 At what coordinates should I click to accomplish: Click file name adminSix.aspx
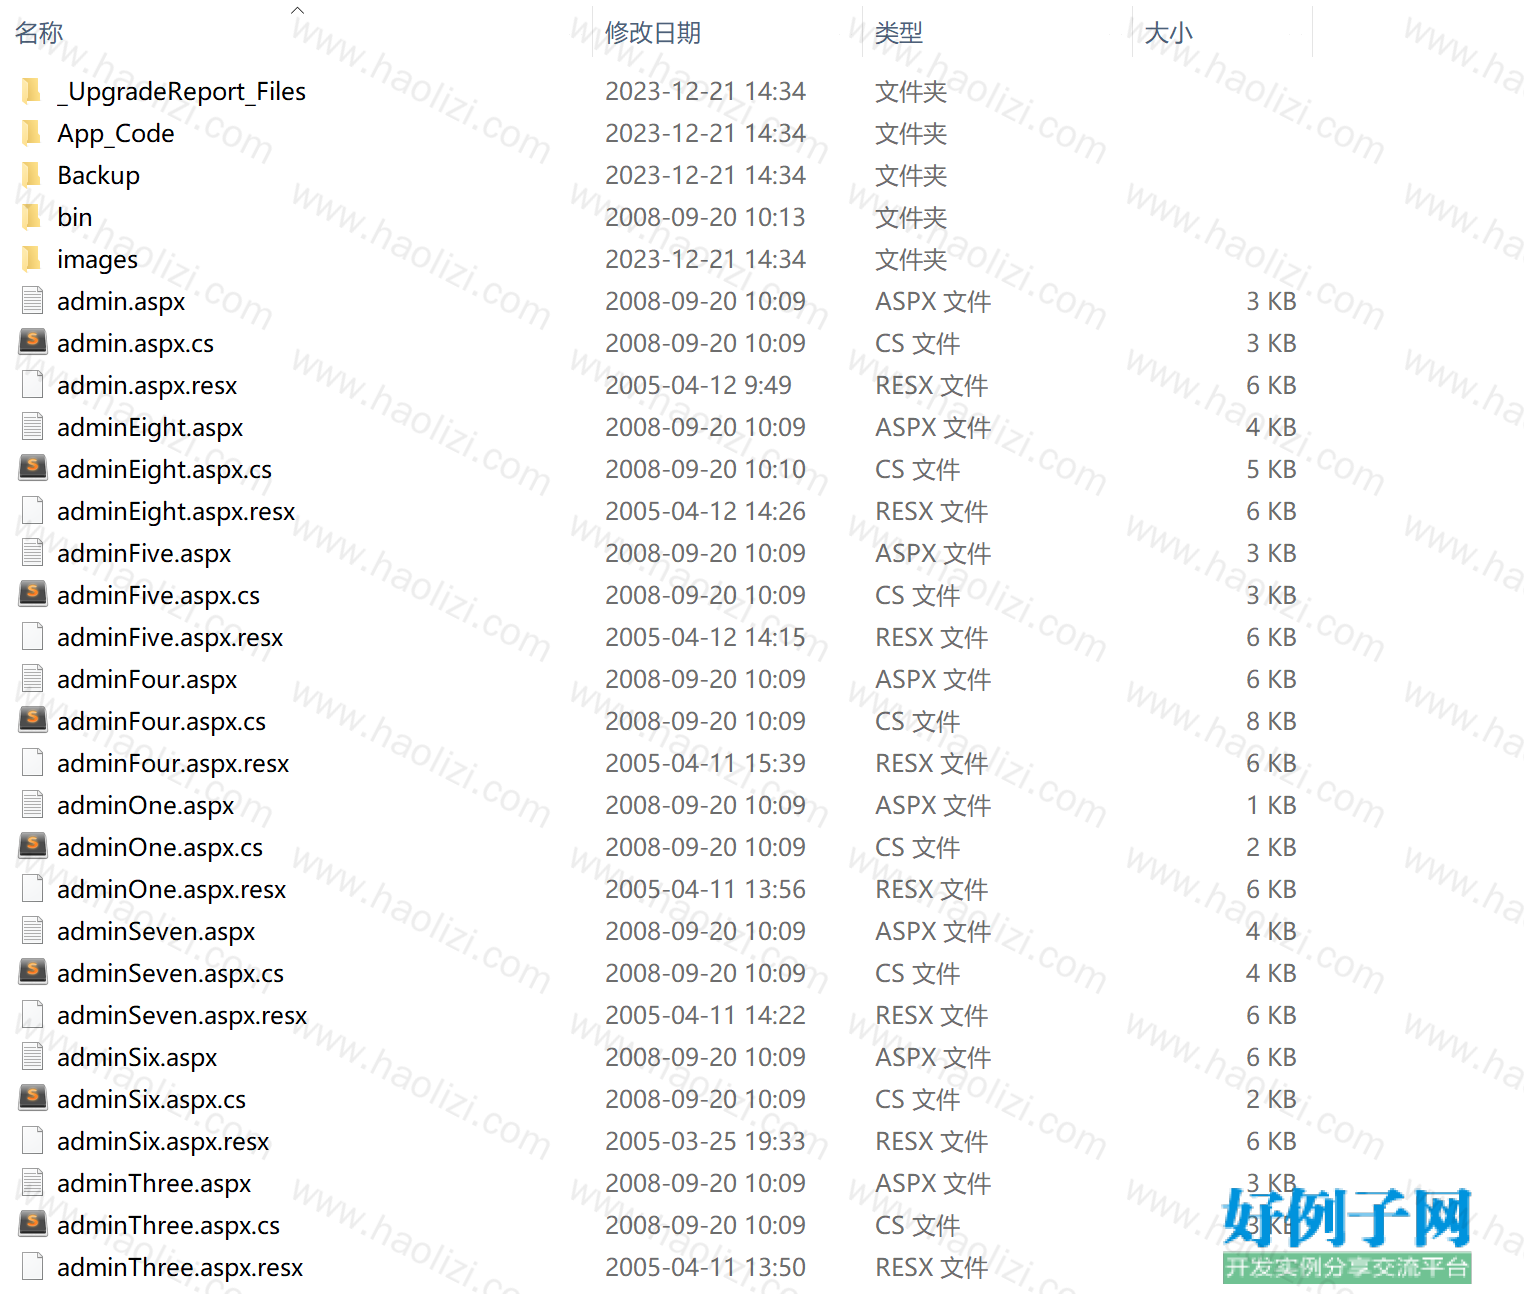[137, 1057]
